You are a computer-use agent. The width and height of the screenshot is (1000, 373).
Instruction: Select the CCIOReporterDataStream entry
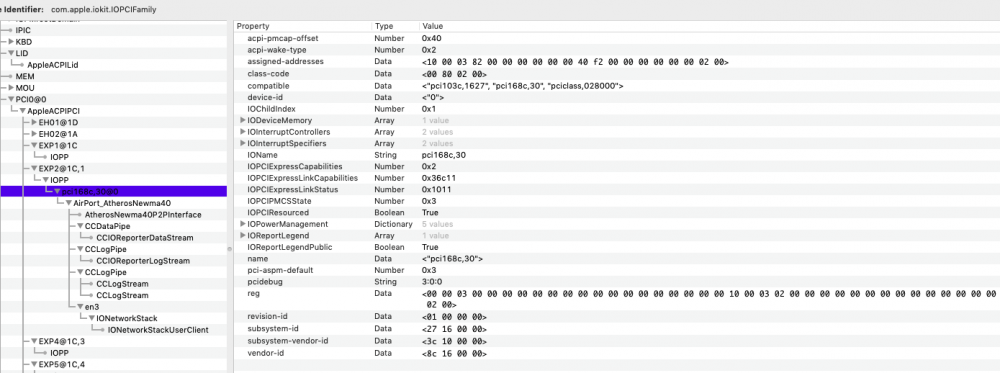(145, 237)
